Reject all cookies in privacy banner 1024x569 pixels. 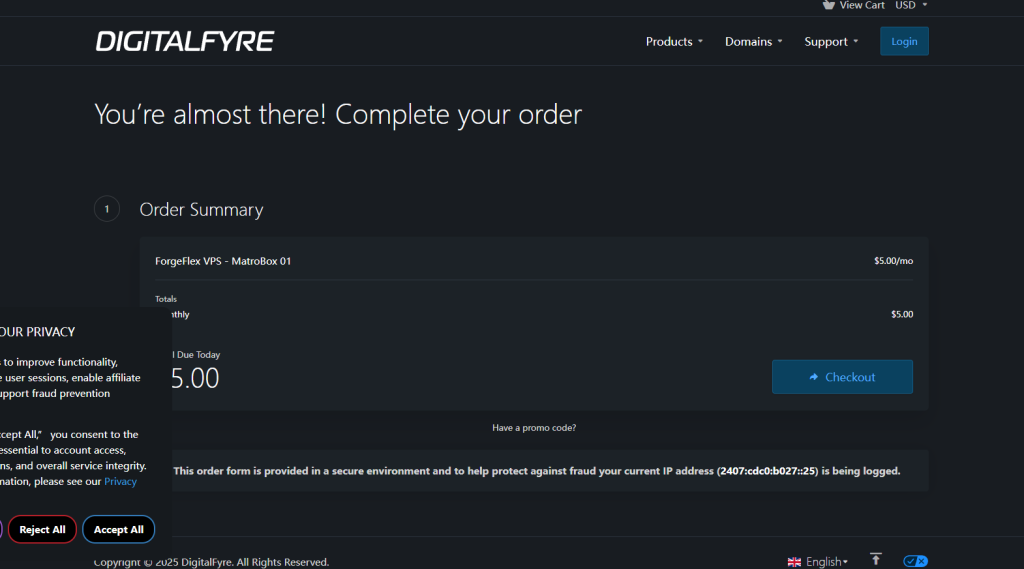click(42, 530)
